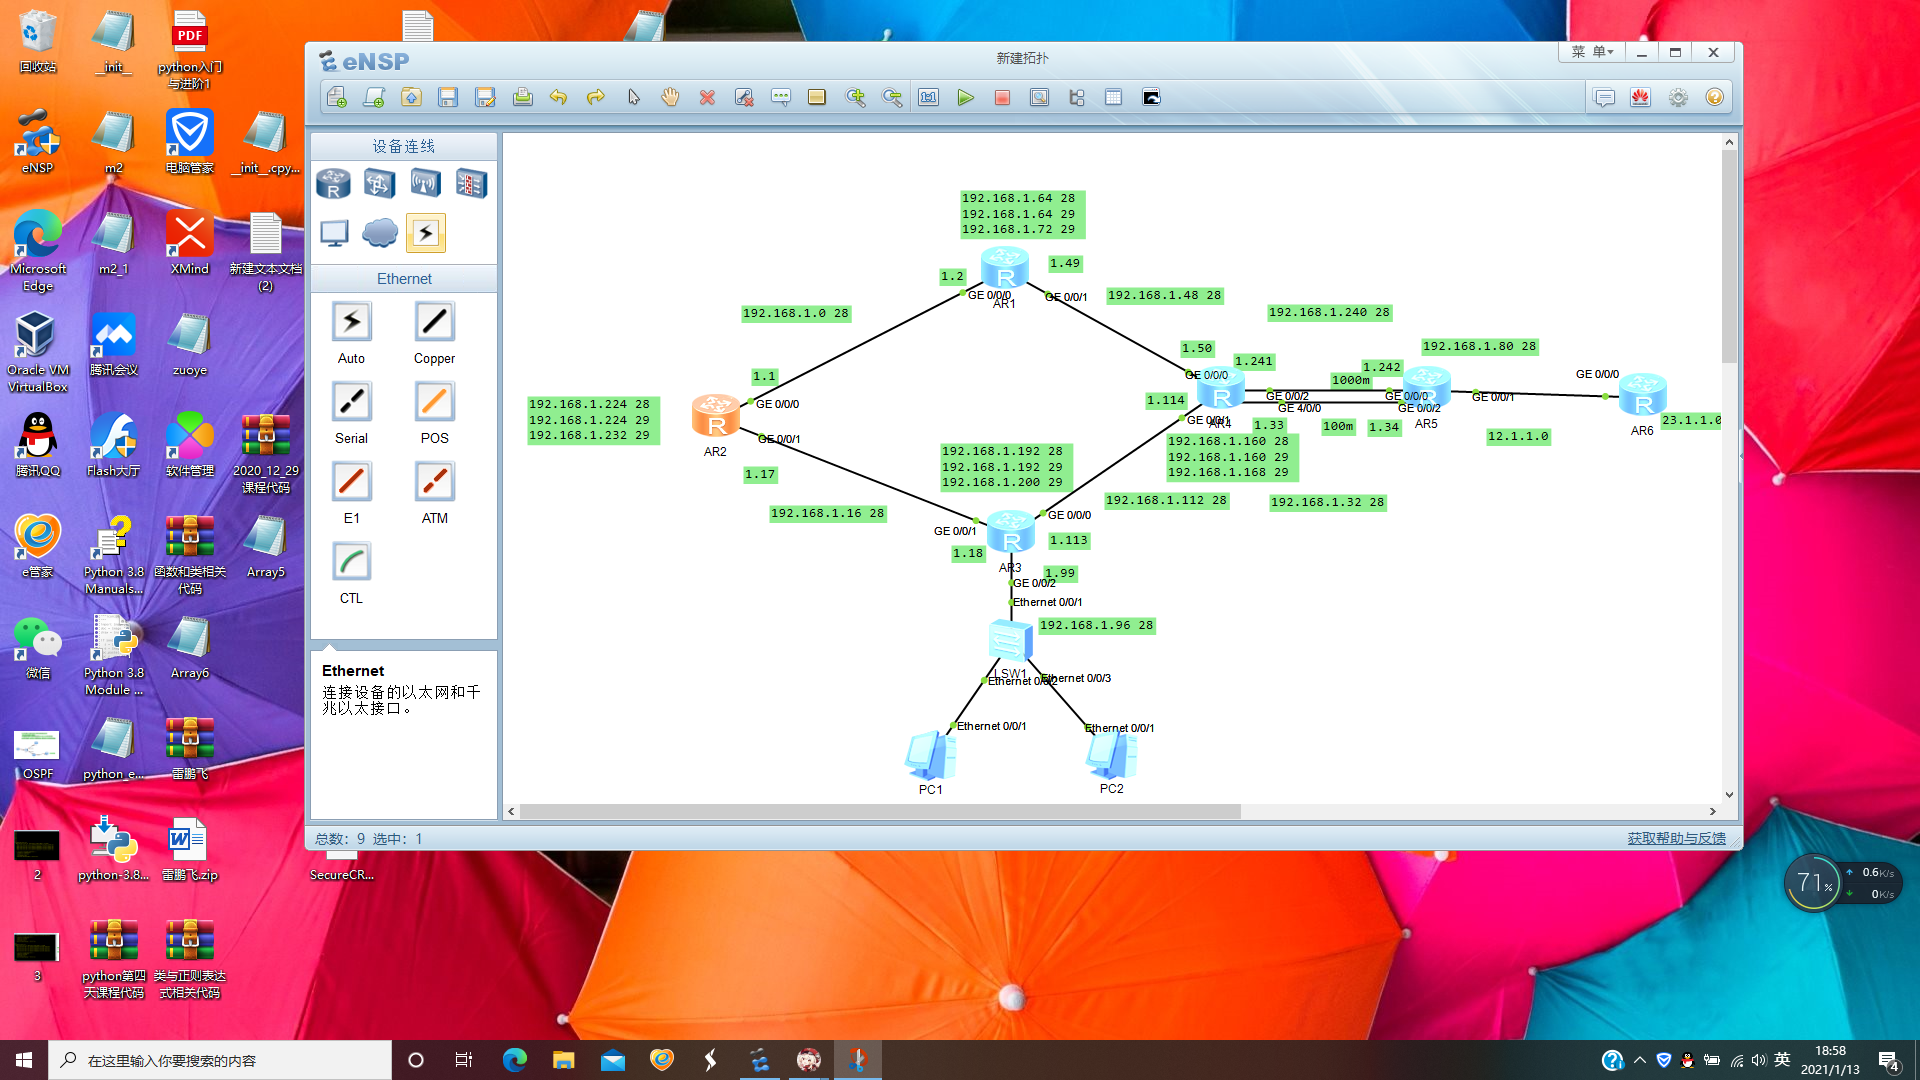1920x1080 pixels.
Task: Click the red X delete tool
Action: coord(707,98)
